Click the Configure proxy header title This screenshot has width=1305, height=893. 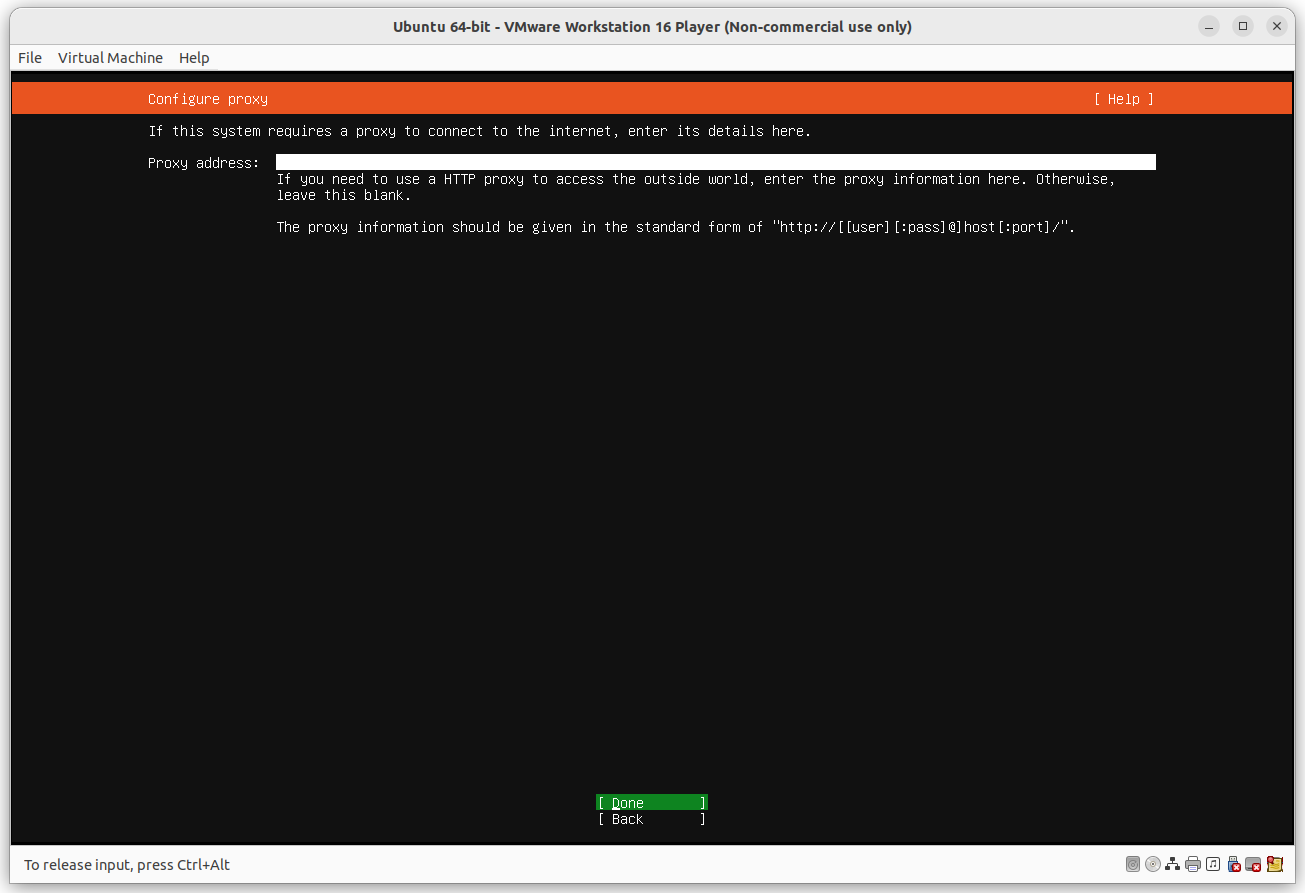[x=207, y=98]
